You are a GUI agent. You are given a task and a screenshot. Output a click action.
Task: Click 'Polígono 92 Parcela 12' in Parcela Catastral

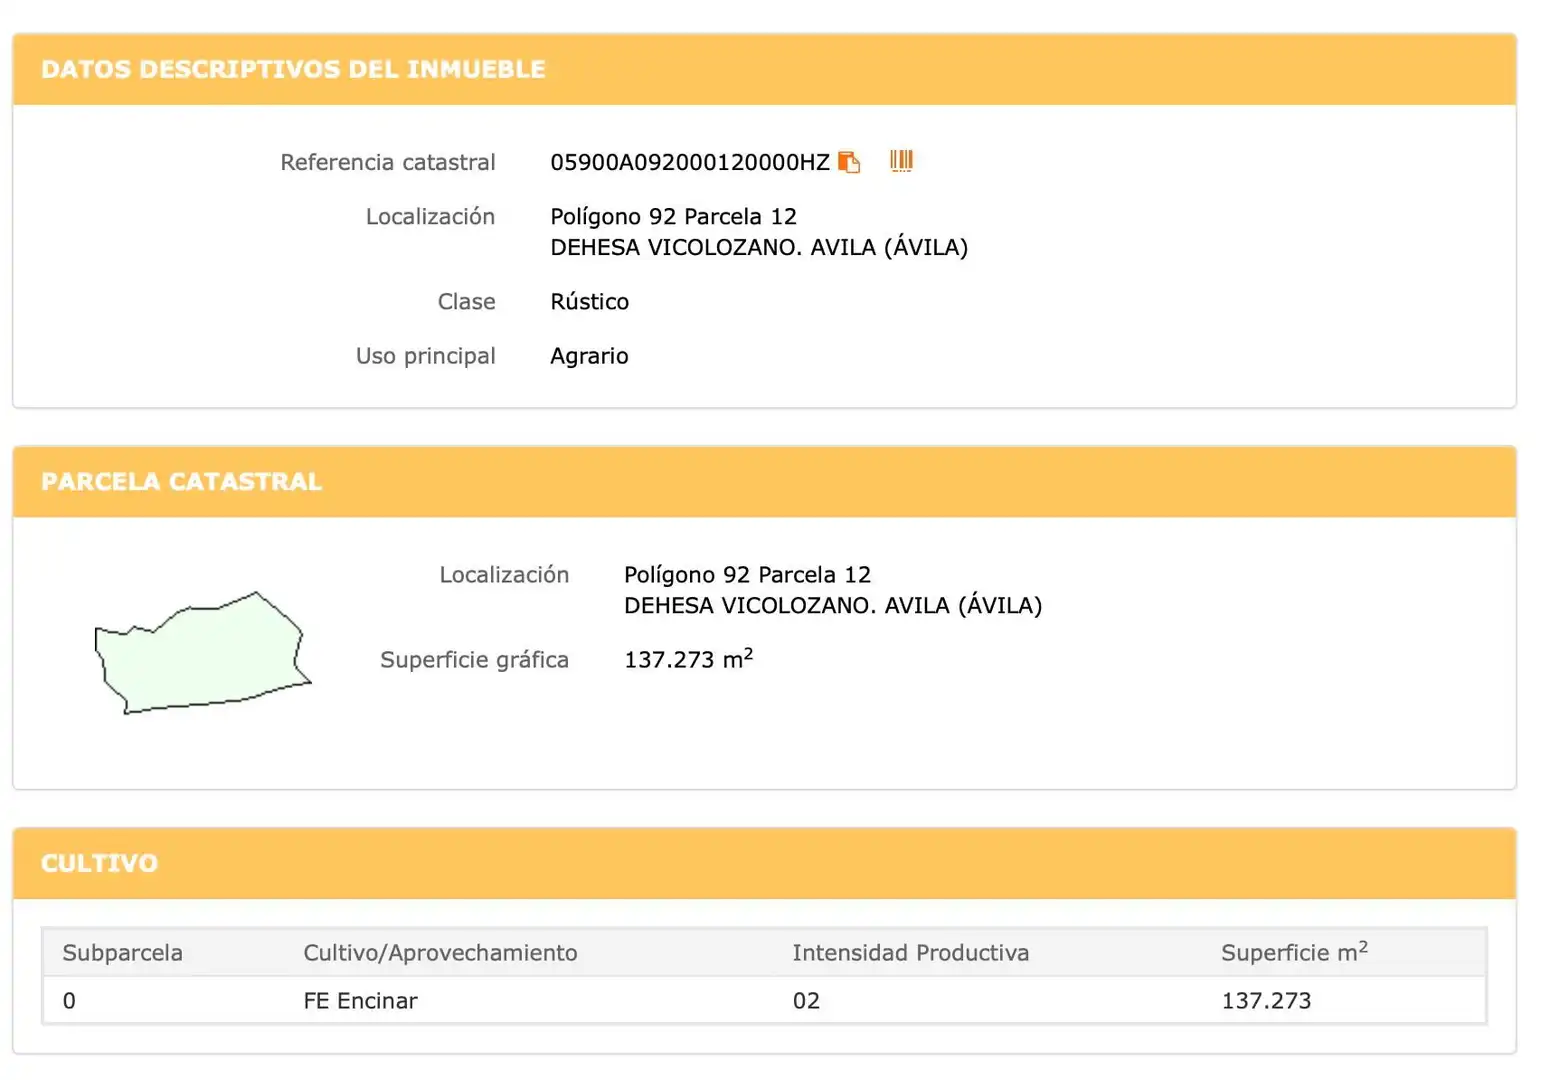coord(747,575)
